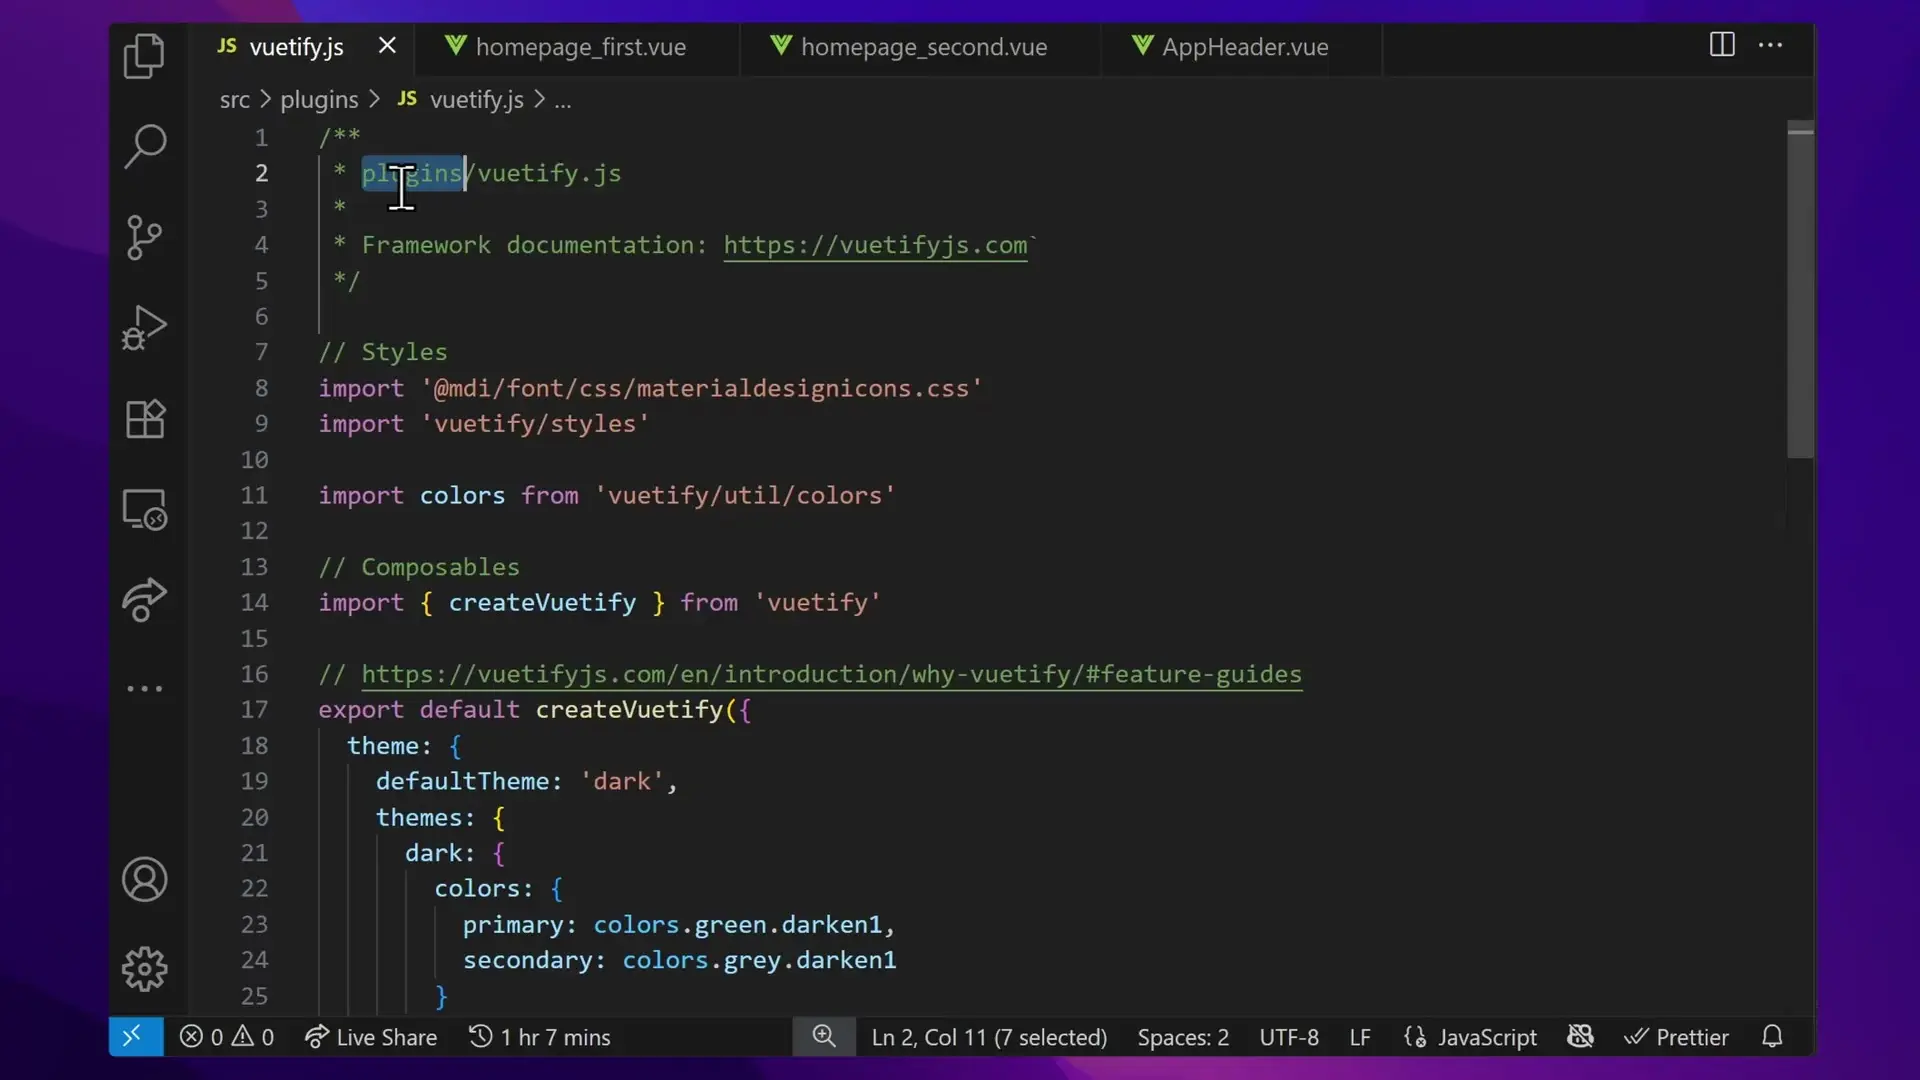Click line number 8 in gutter
Image resolution: width=1920 pixels, height=1080 pixels.
pyautogui.click(x=261, y=388)
